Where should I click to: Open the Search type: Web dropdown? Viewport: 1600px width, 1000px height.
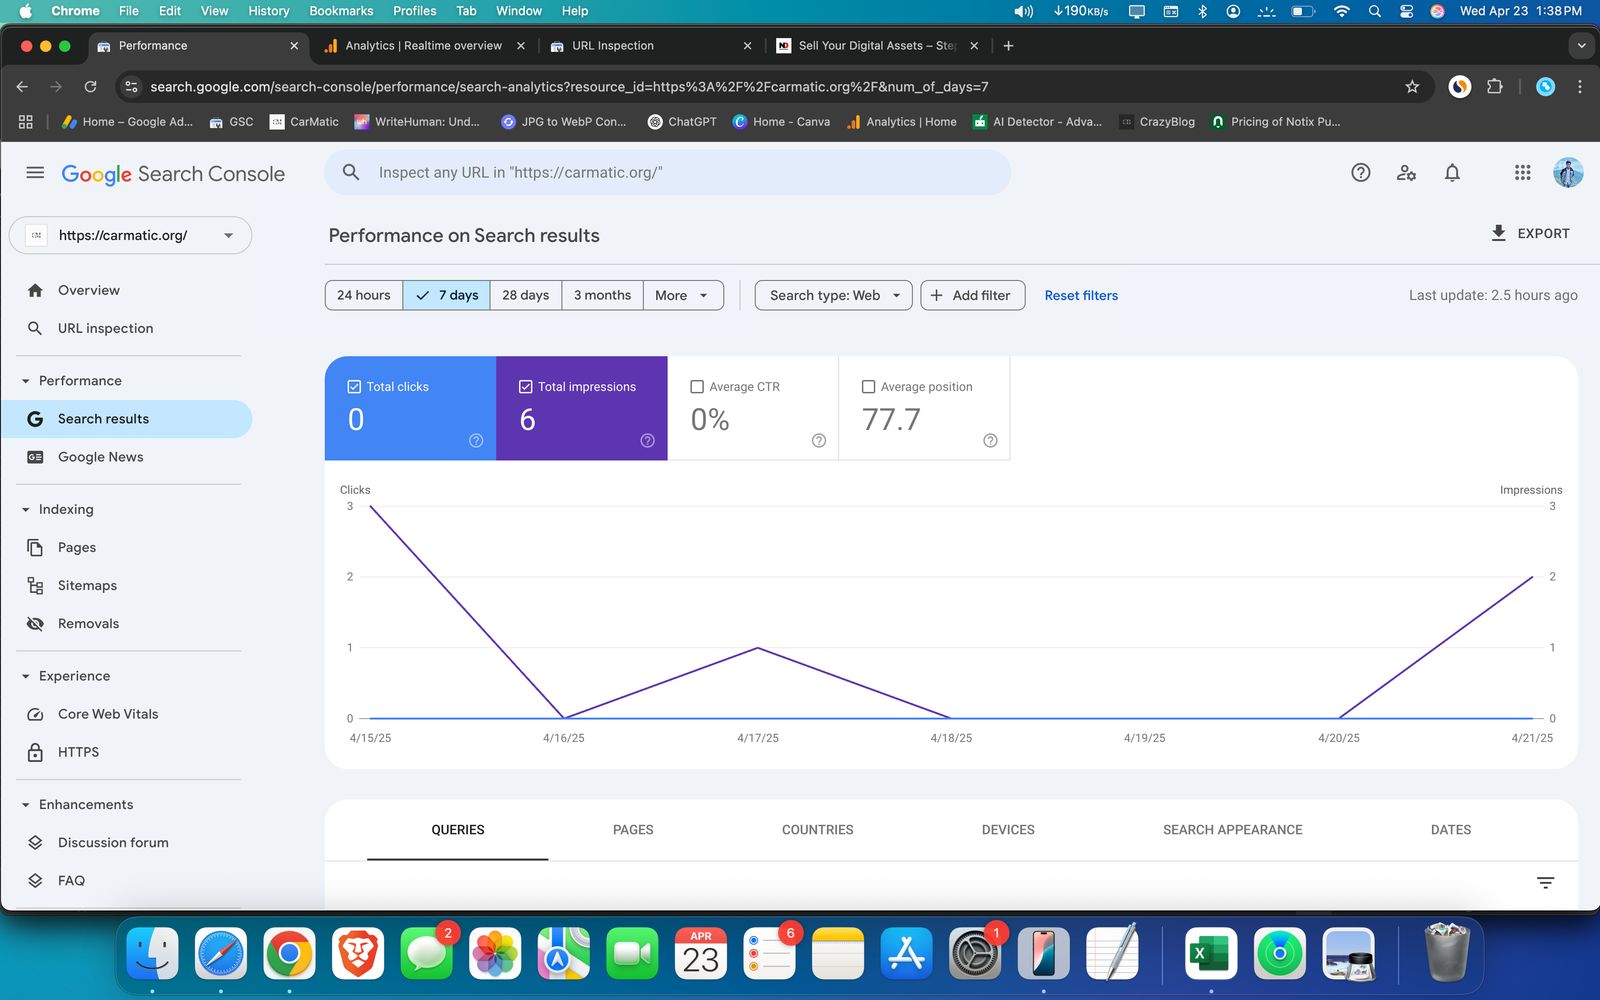834,295
